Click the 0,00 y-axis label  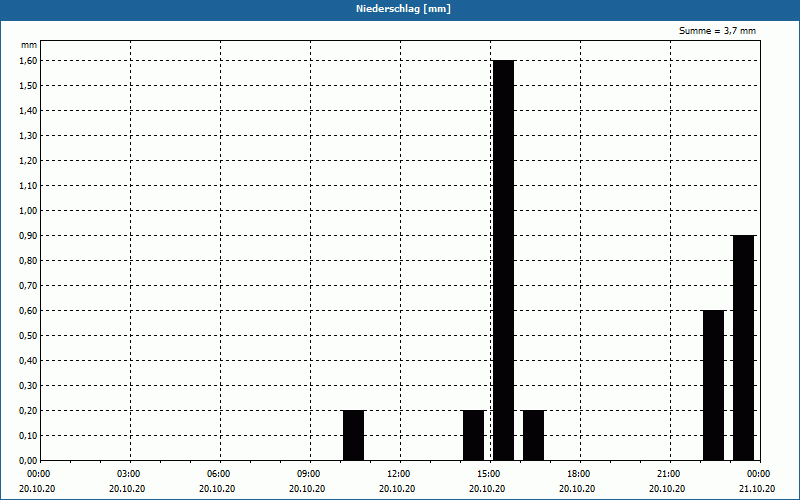(x=28, y=461)
